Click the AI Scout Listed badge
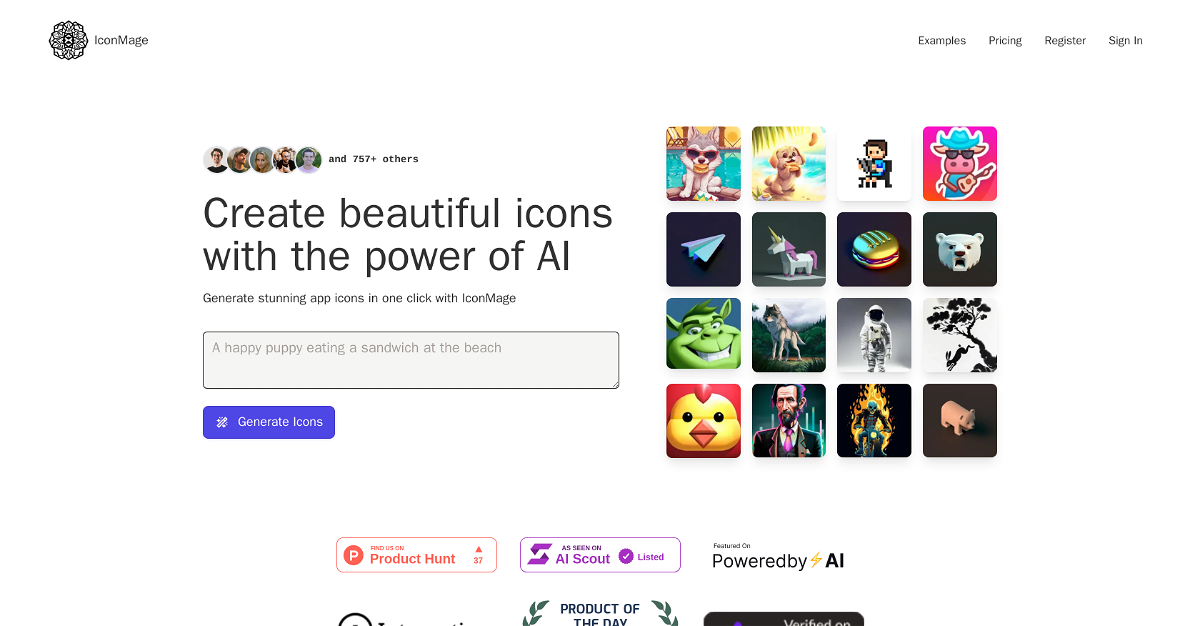Image resolution: width=1200 pixels, height=626 pixels. pos(600,555)
